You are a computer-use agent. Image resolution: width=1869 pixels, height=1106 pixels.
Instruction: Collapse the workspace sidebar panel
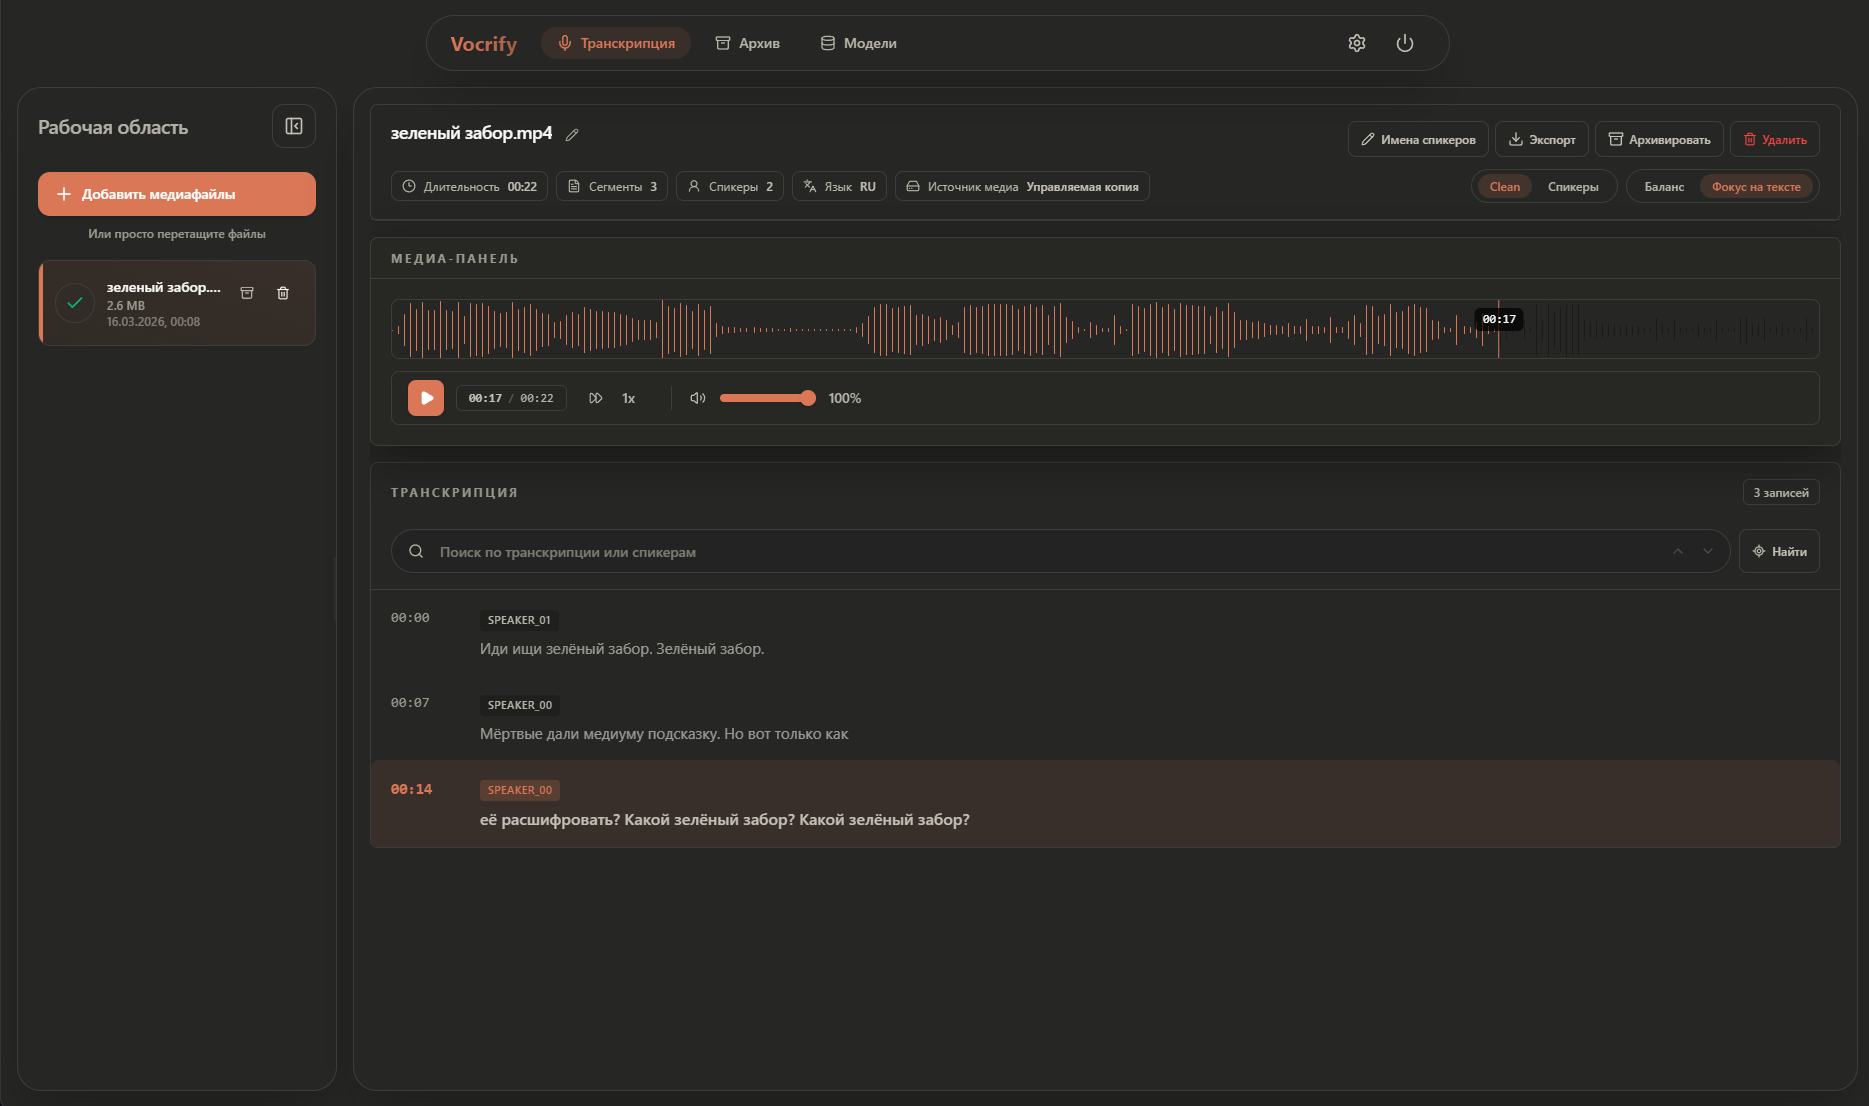click(294, 126)
